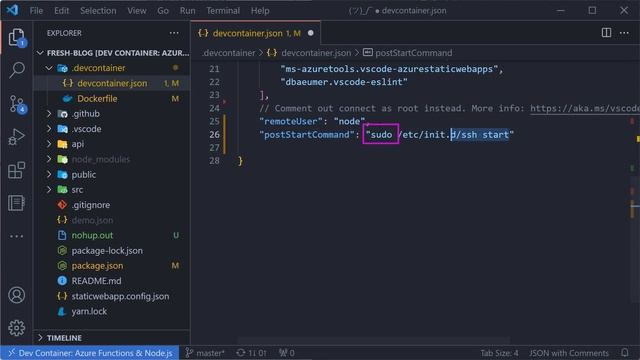Open the Go menu

[163, 11]
